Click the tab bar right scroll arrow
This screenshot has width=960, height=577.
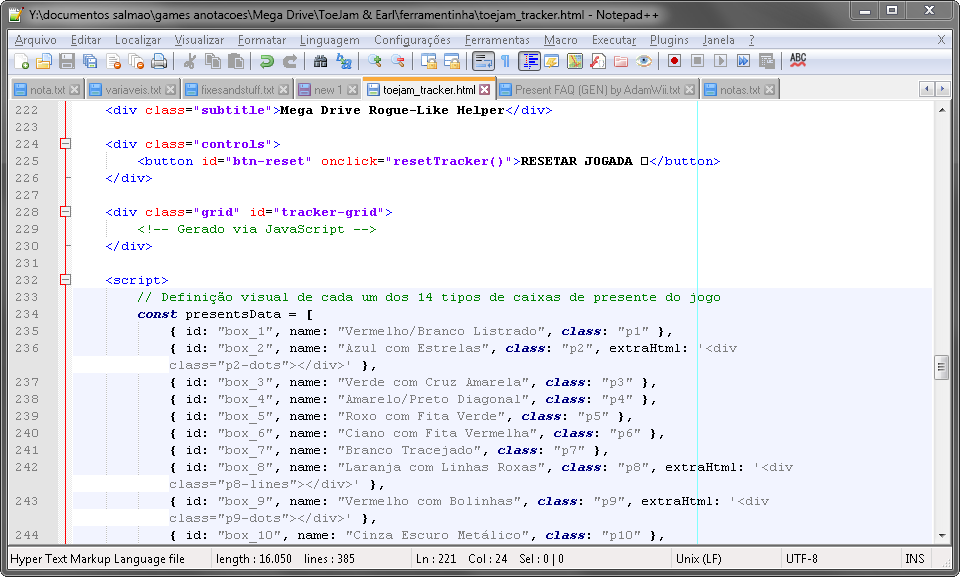point(943,89)
